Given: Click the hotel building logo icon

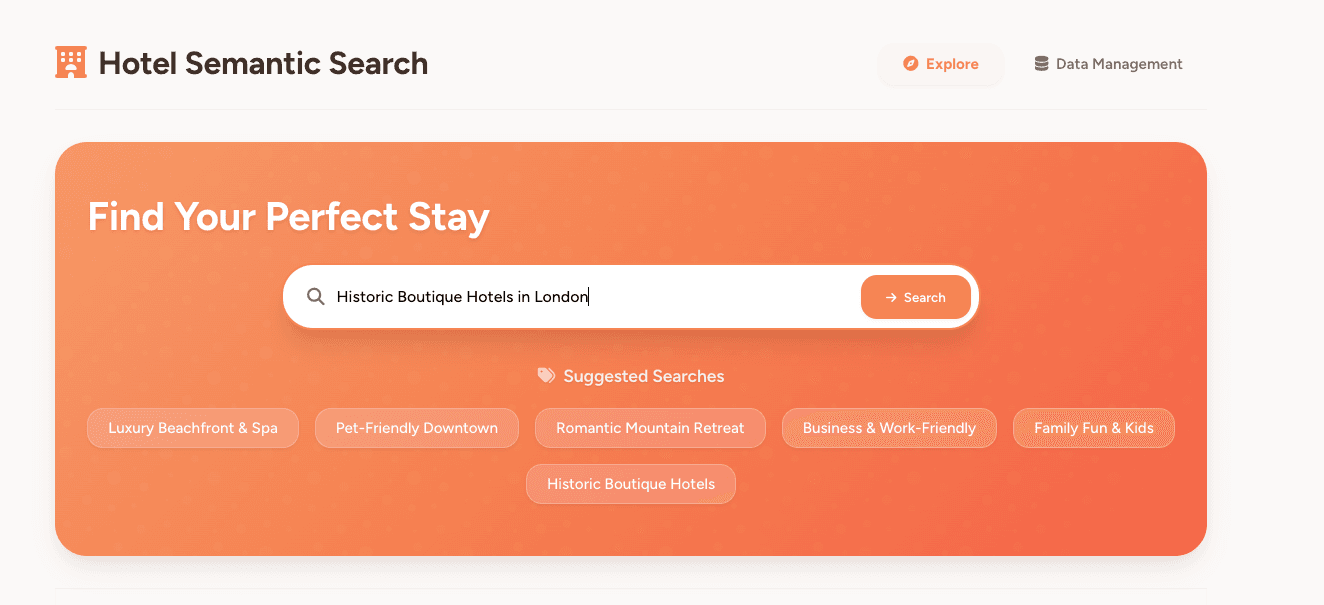Looking at the screenshot, I should point(71,62).
